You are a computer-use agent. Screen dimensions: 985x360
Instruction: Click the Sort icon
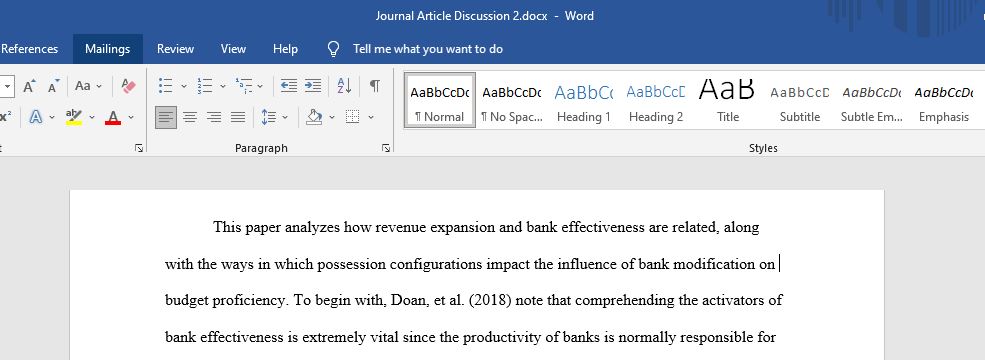344,86
